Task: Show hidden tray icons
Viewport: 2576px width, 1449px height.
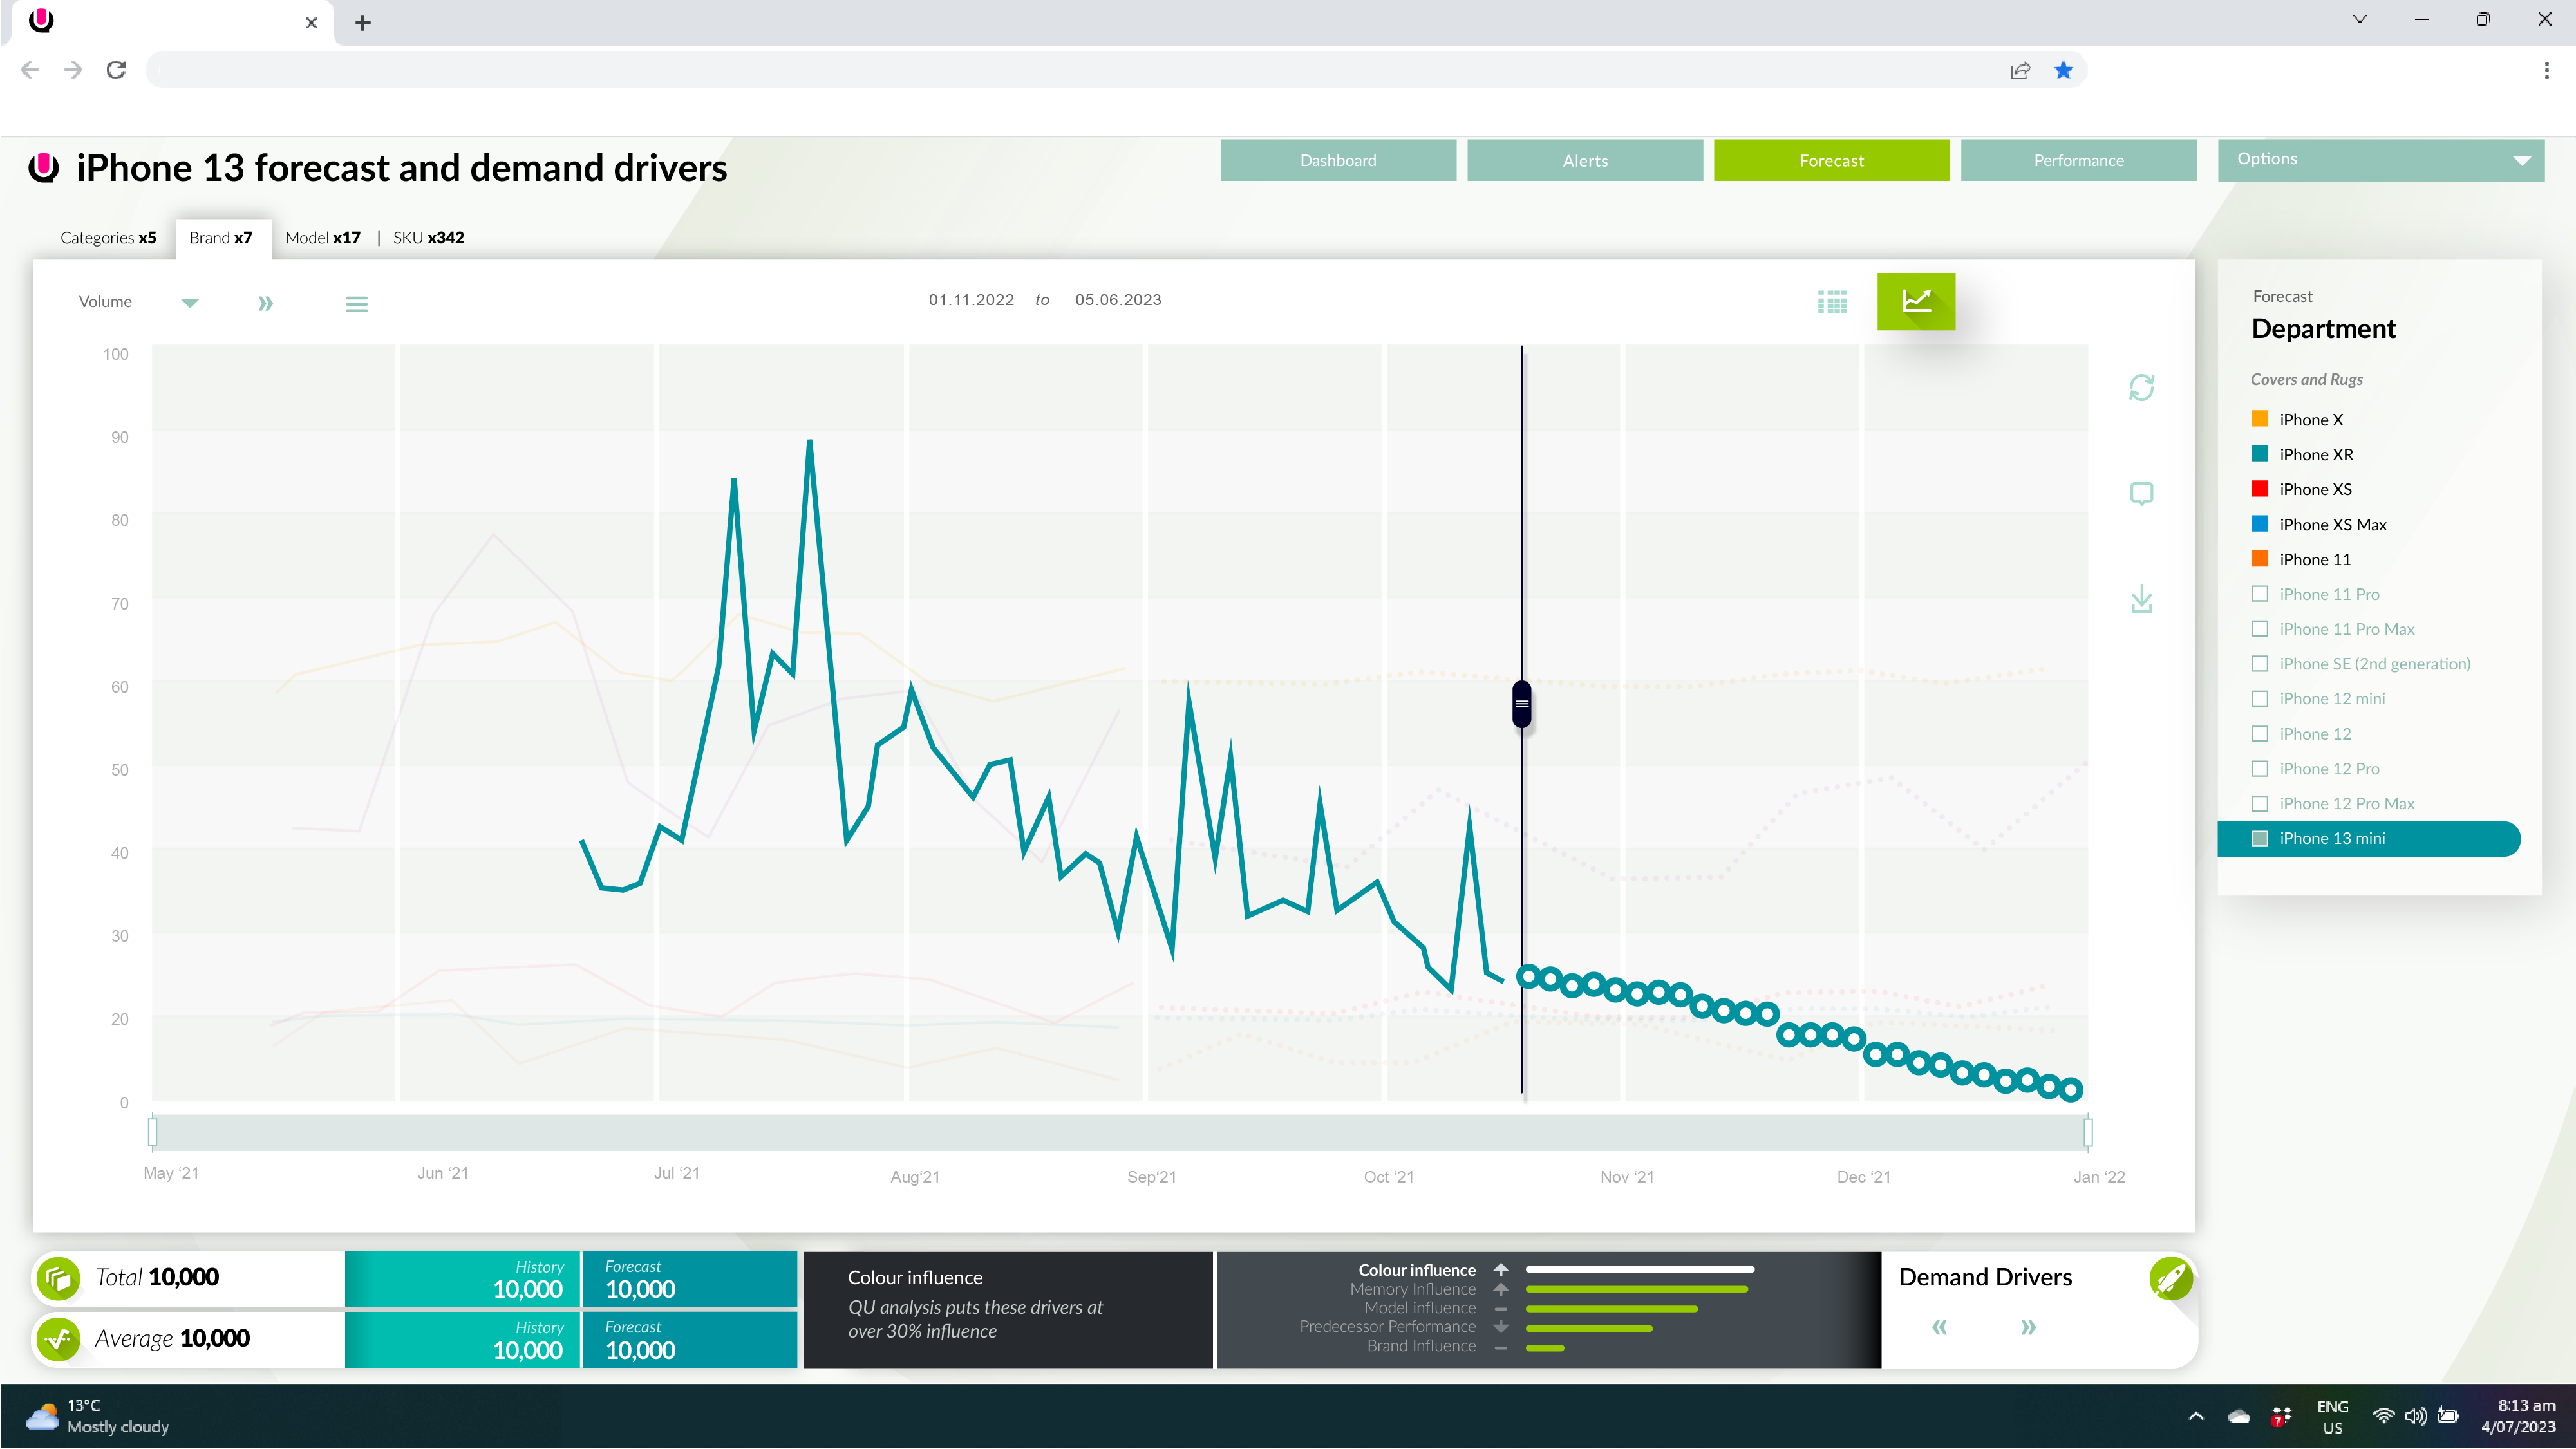Action: coord(2196,1416)
